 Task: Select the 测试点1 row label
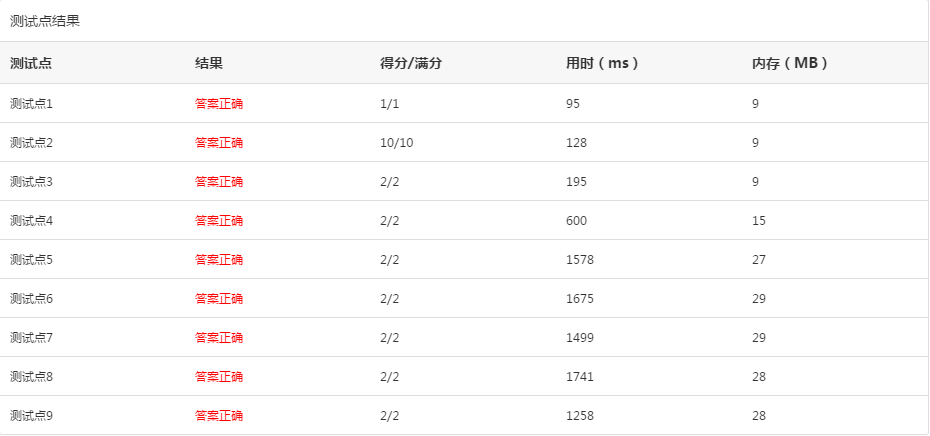(31, 103)
